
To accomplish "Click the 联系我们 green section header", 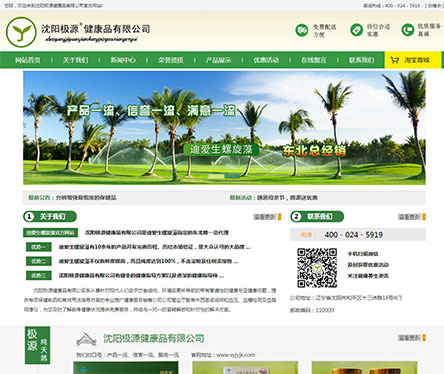I will 317,217.
